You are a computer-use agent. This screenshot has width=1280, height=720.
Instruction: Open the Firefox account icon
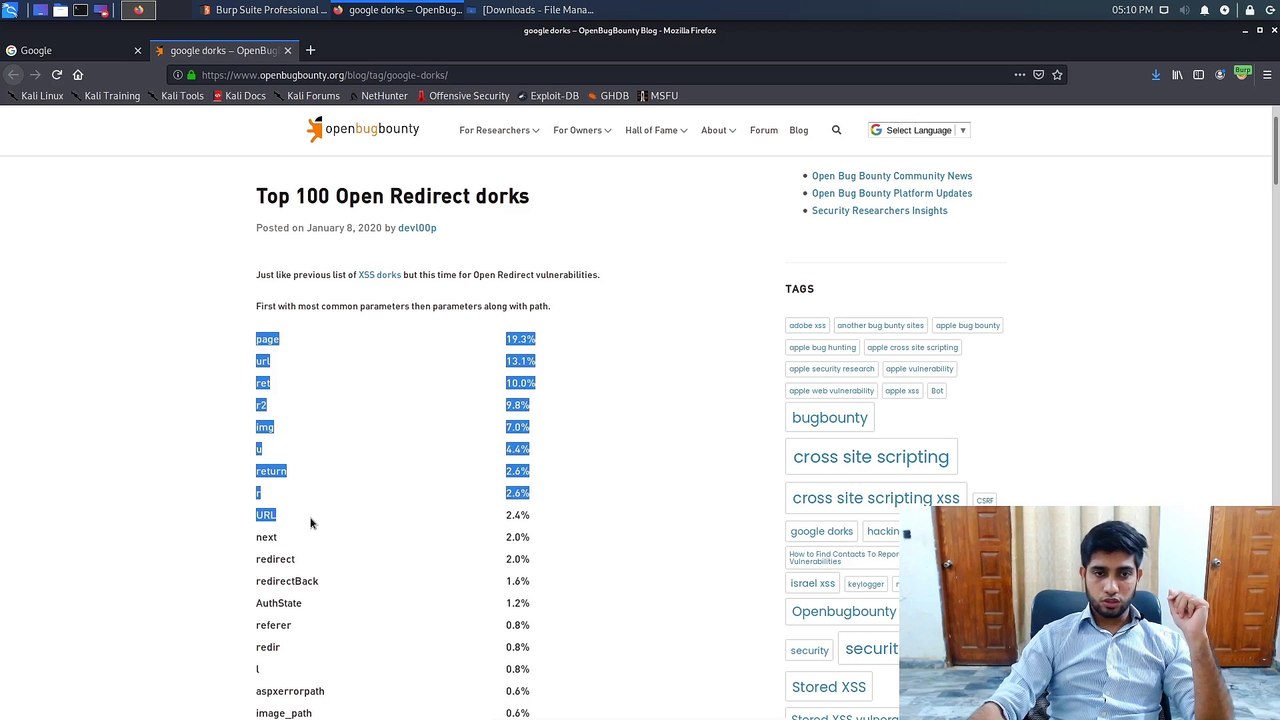pyautogui.click(x=1220, y=75)
